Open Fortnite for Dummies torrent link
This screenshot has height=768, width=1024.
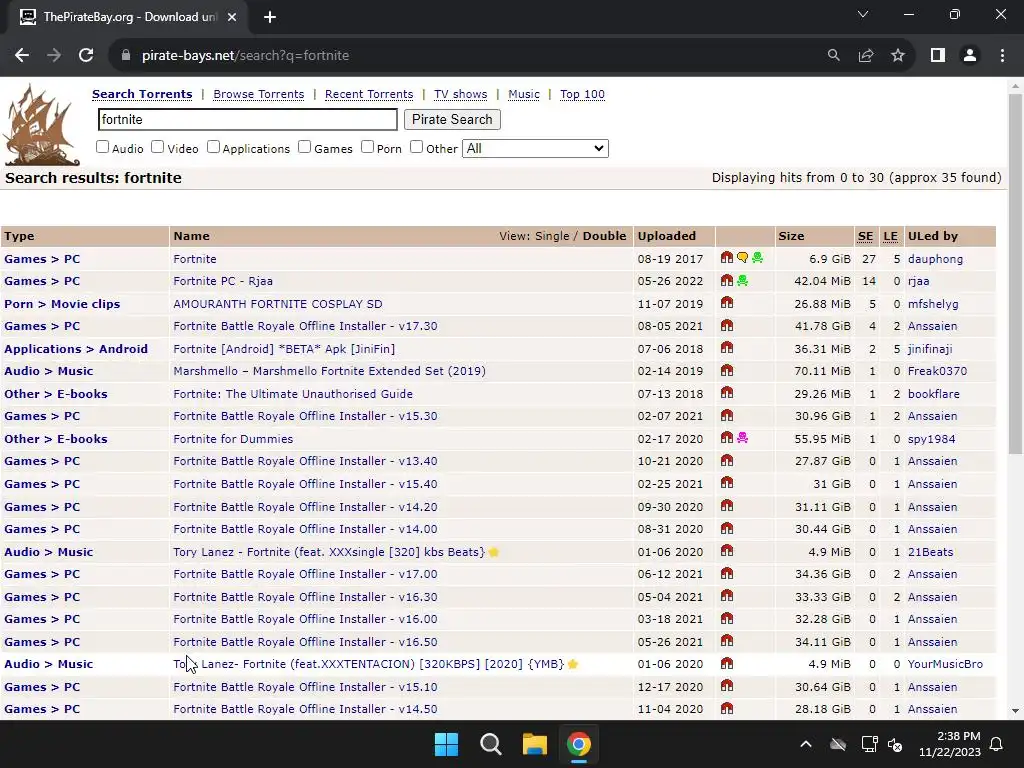pos(233,439)
